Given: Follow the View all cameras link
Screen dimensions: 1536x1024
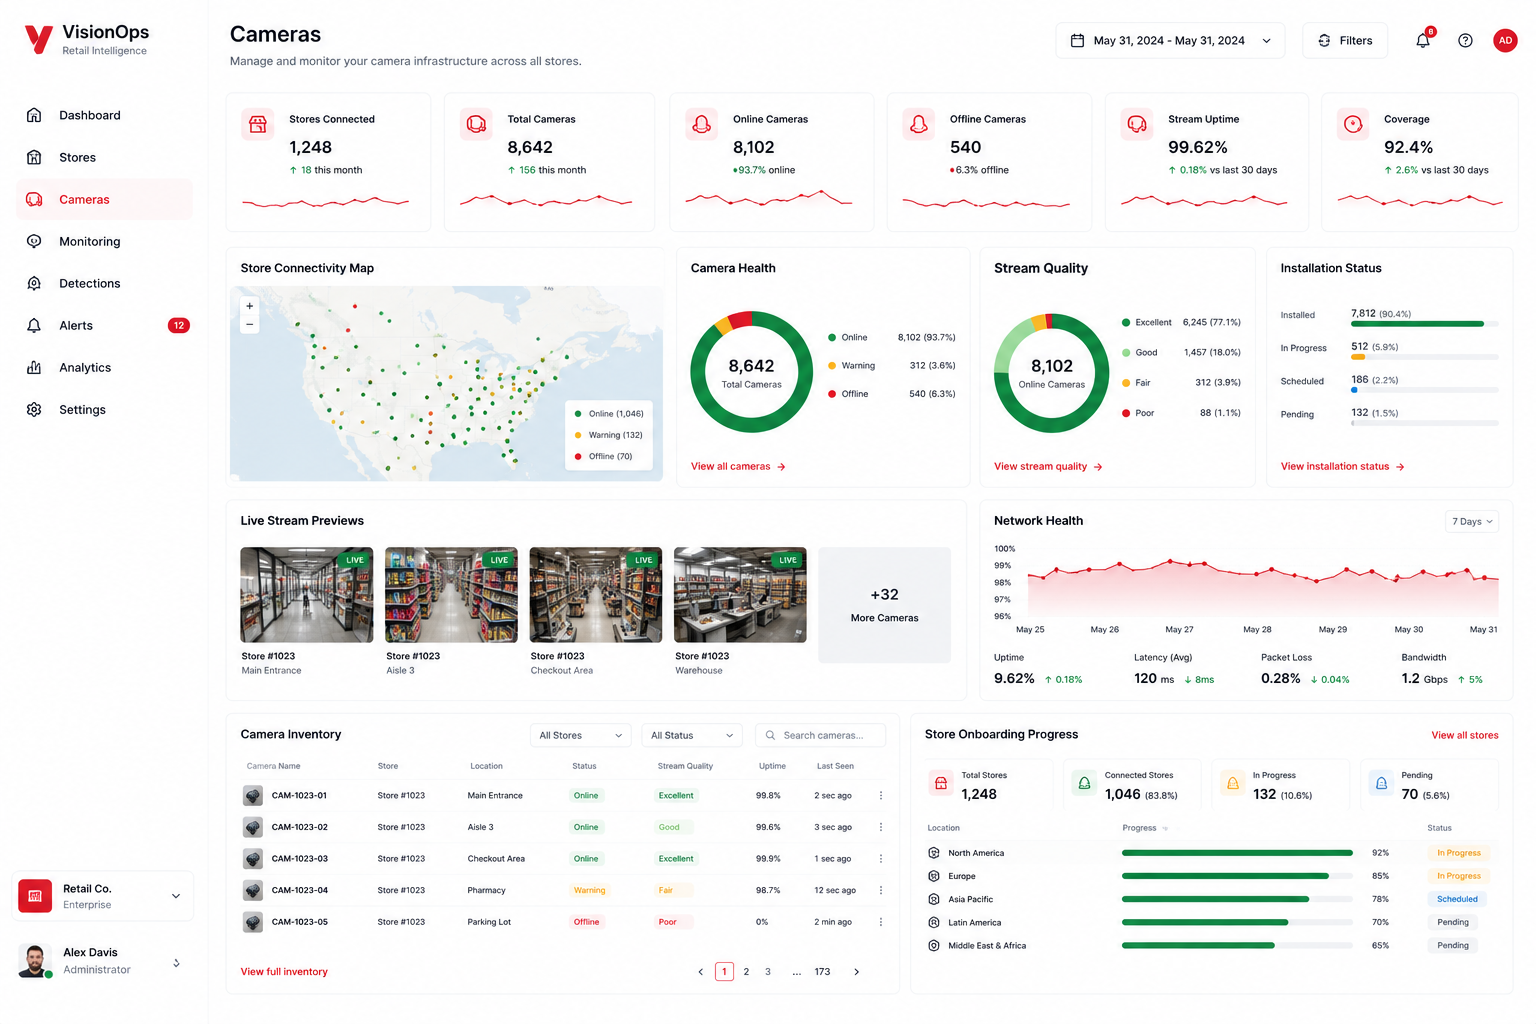Looking at the screenshot, I should pyautogui.click(x=738, y=466).
